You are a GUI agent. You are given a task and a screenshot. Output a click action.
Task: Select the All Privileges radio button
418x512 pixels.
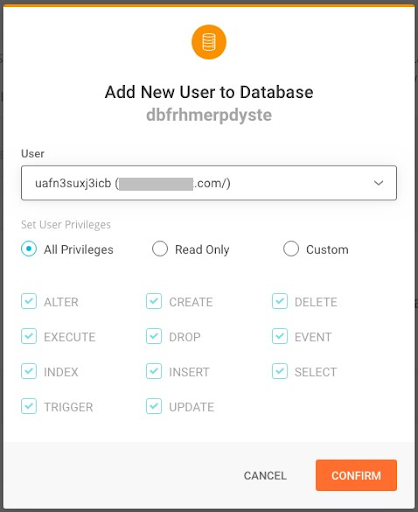click(x=29, y=249)
